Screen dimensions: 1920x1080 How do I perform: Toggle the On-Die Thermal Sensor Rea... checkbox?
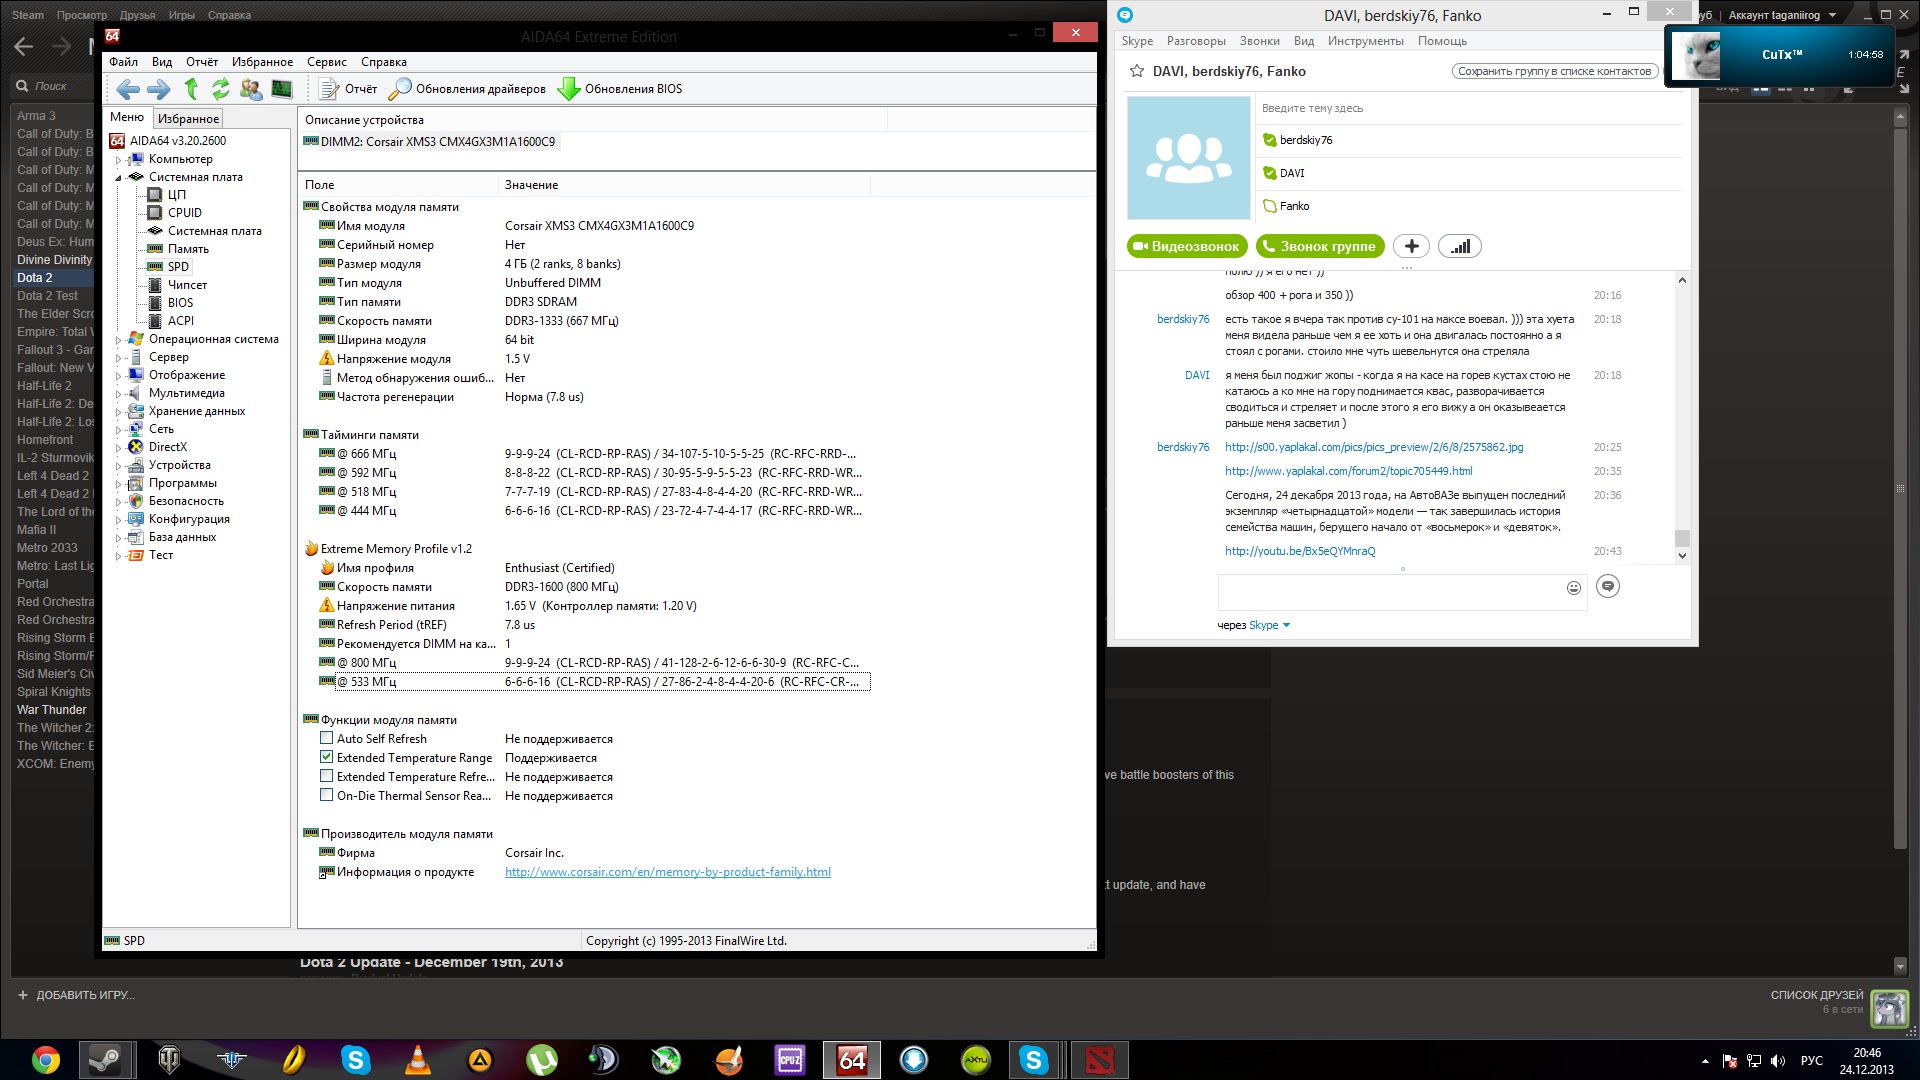(x=326, y=796)
